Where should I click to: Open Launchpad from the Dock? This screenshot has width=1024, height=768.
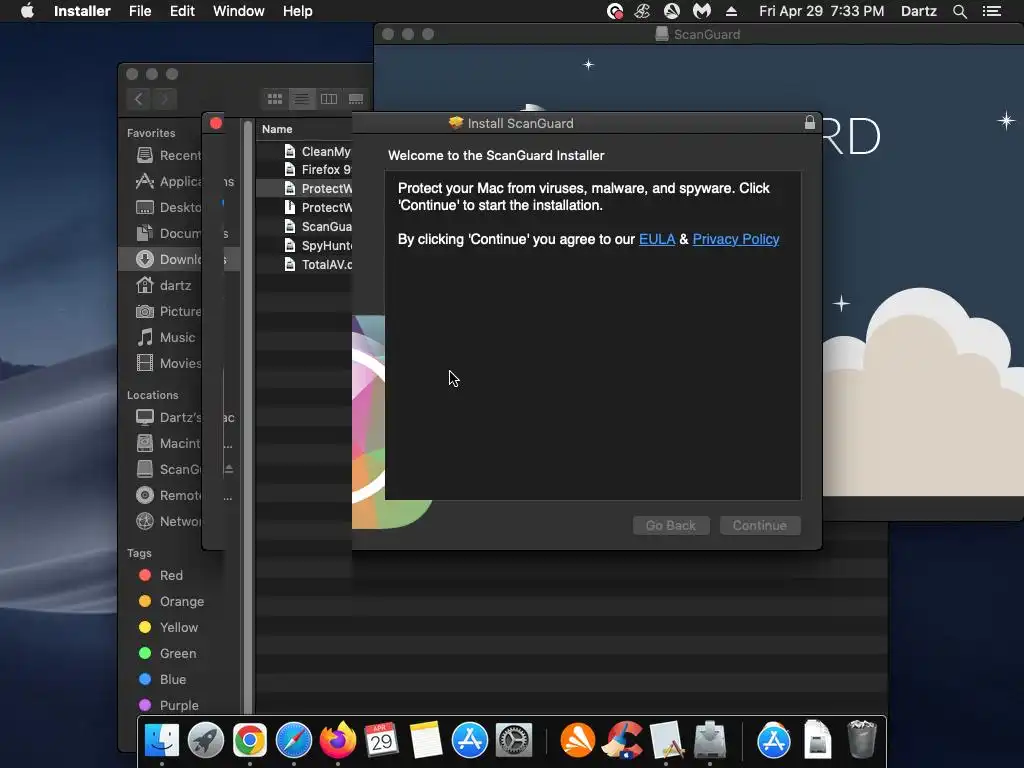(206, 740)
